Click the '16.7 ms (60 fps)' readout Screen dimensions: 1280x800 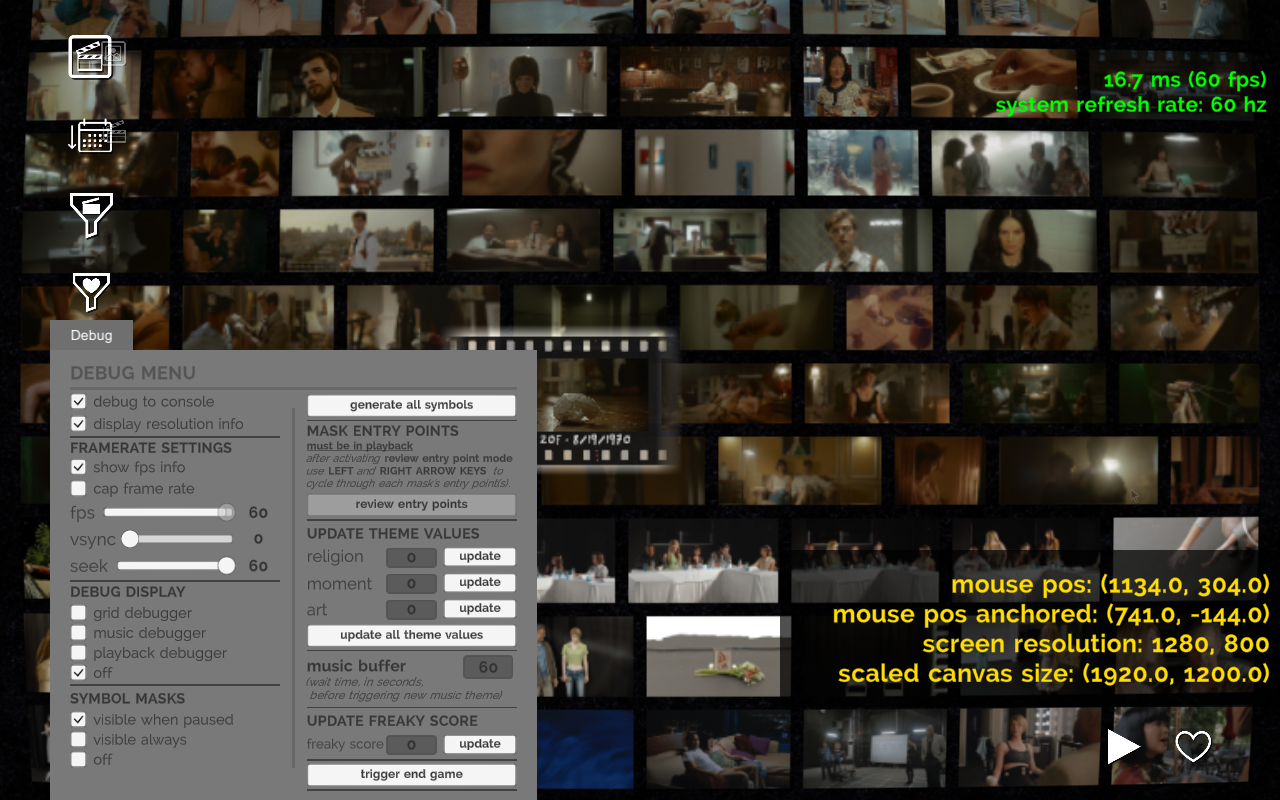coord(1185,80)
